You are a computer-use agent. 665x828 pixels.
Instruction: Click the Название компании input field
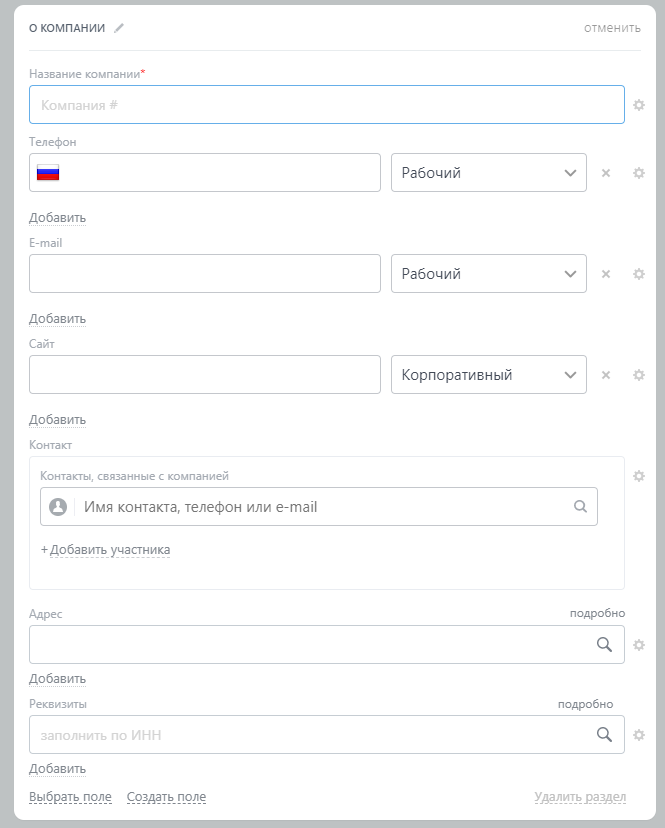click(x=326, y=105)
